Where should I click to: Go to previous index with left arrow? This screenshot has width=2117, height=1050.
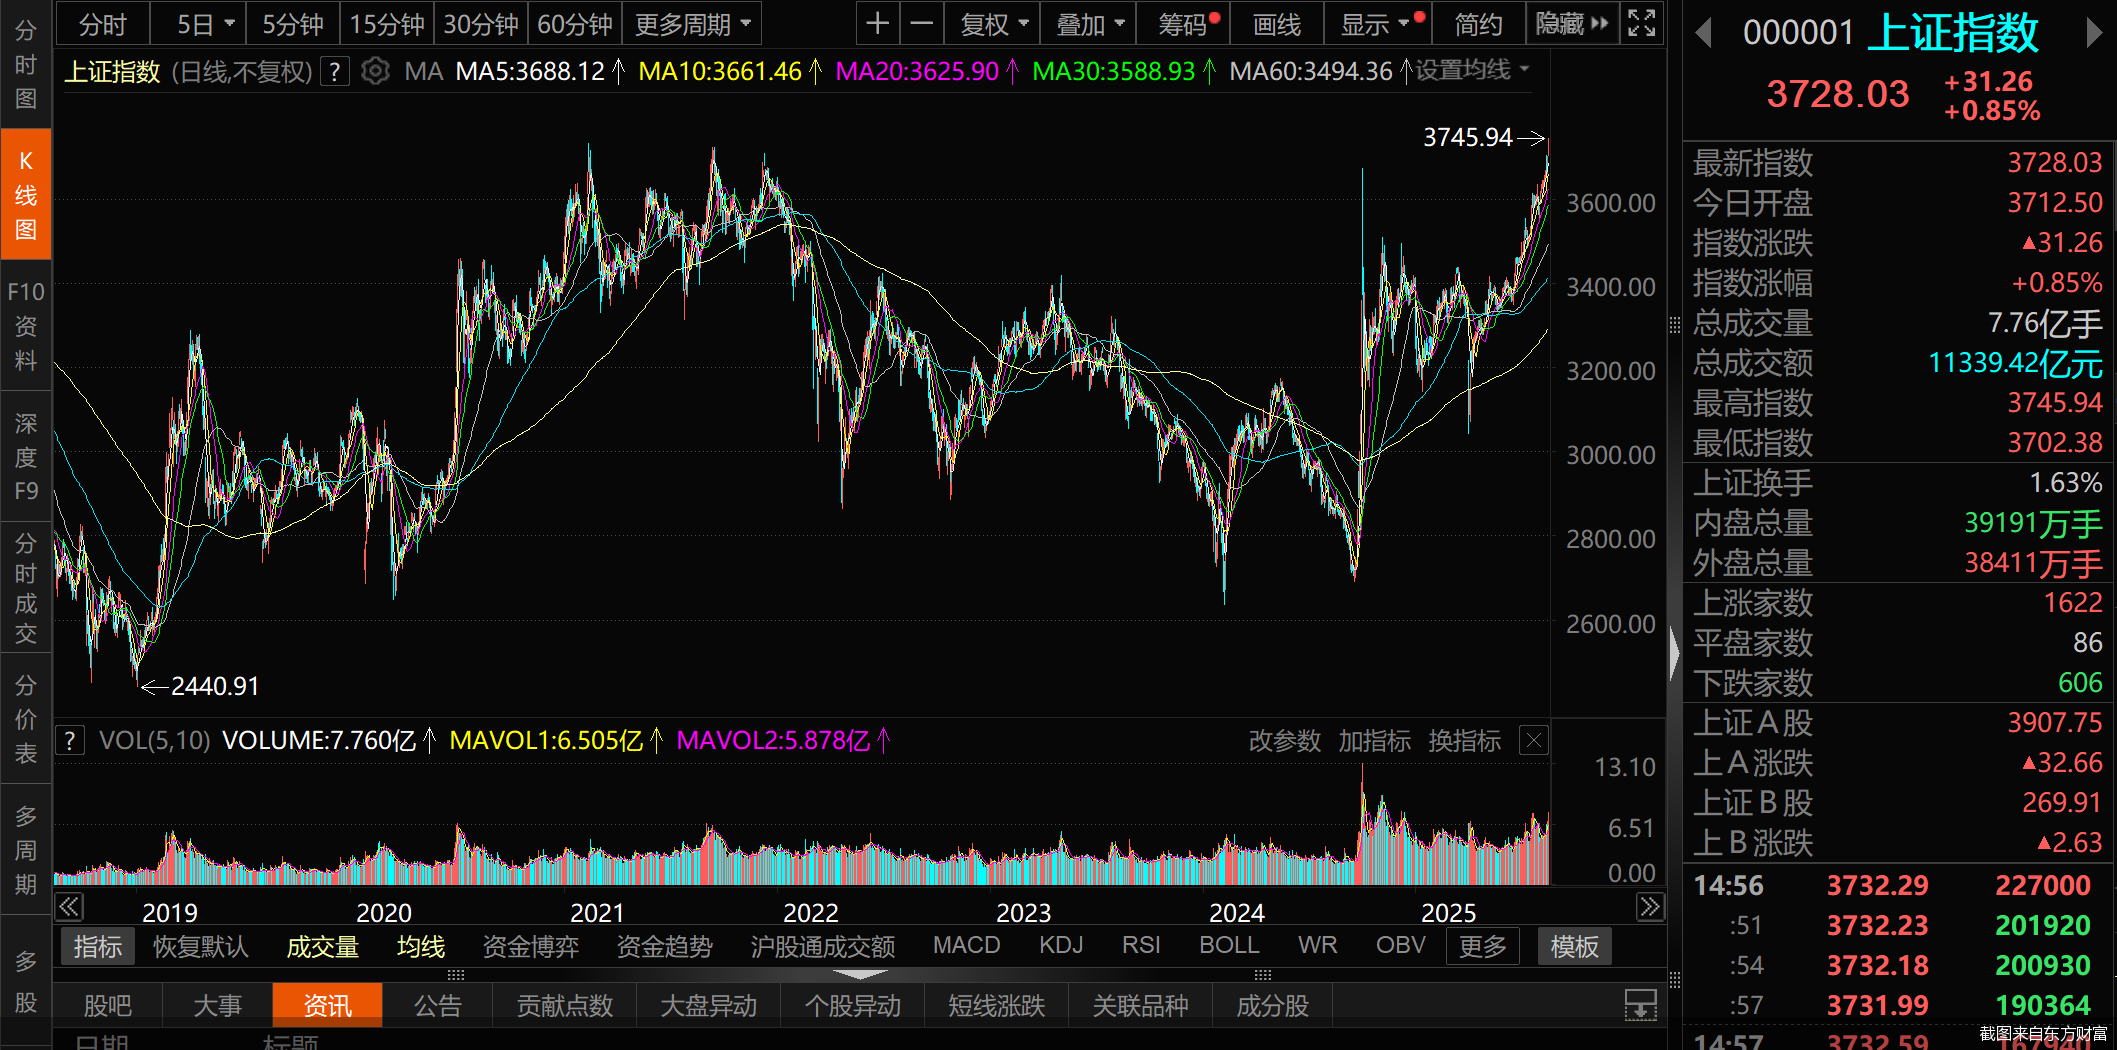[1705, 34]
